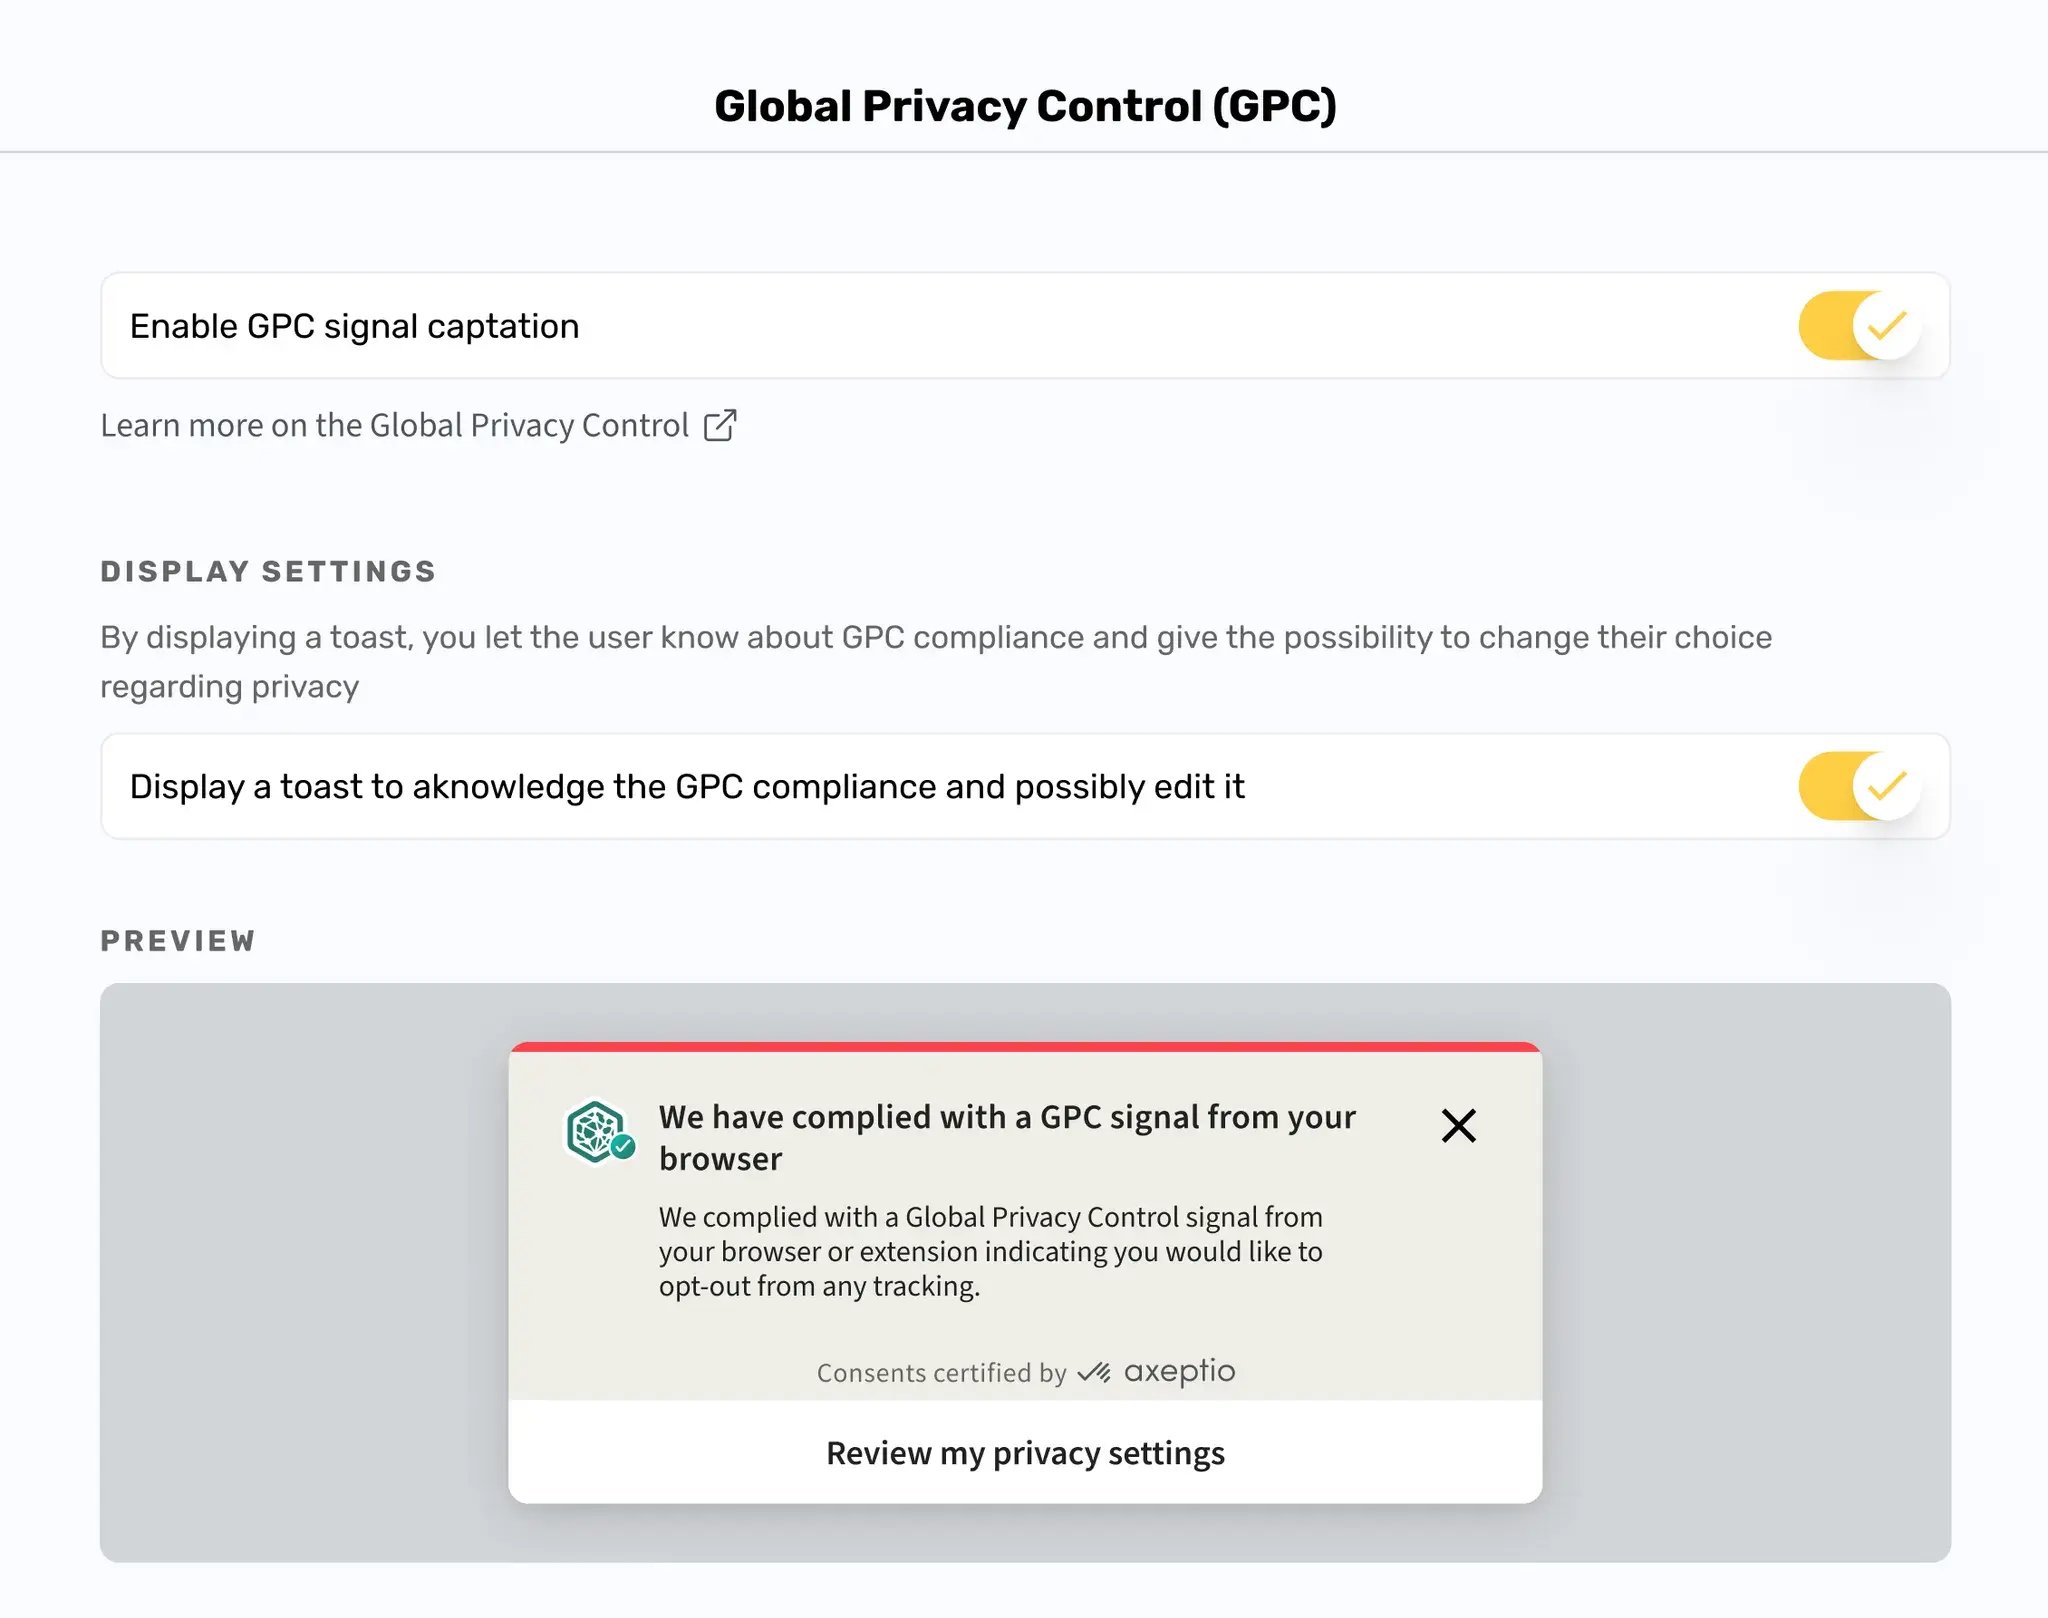The height and width of the screenshot is (1618, 2048).
Task: Click the Enable GPC signal captation label
Action: tap(355, 327)
